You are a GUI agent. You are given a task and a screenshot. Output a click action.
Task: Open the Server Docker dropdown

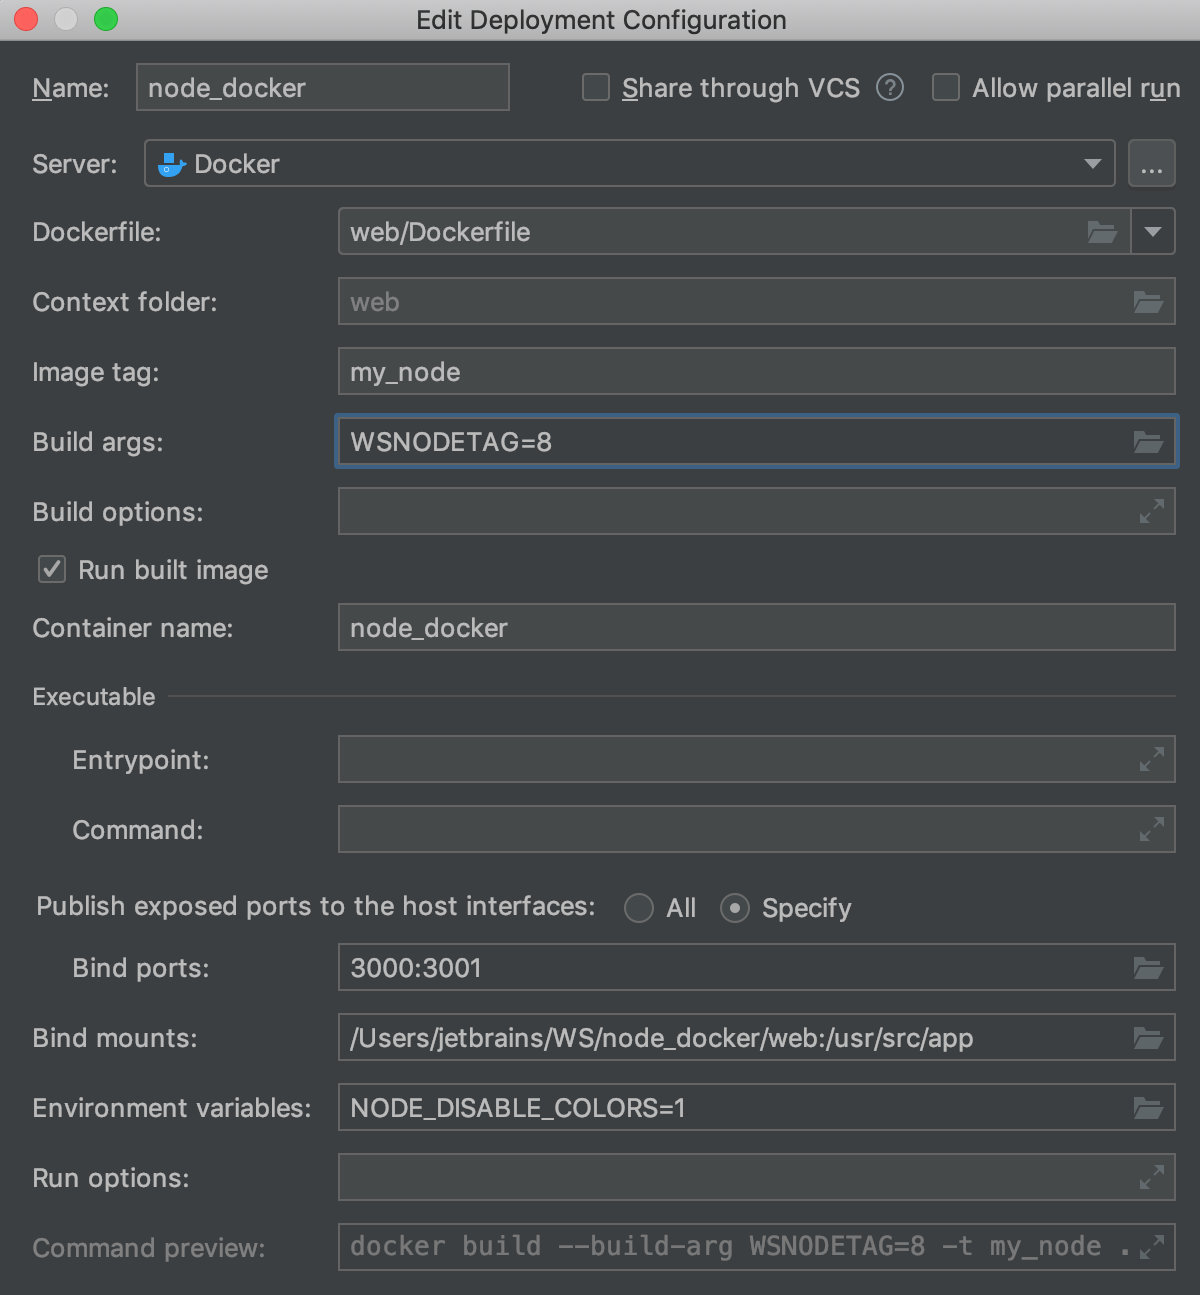coord(630,163)
